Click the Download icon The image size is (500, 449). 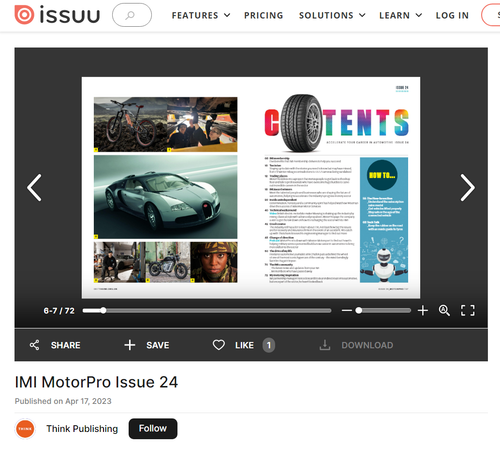[325, 345]
